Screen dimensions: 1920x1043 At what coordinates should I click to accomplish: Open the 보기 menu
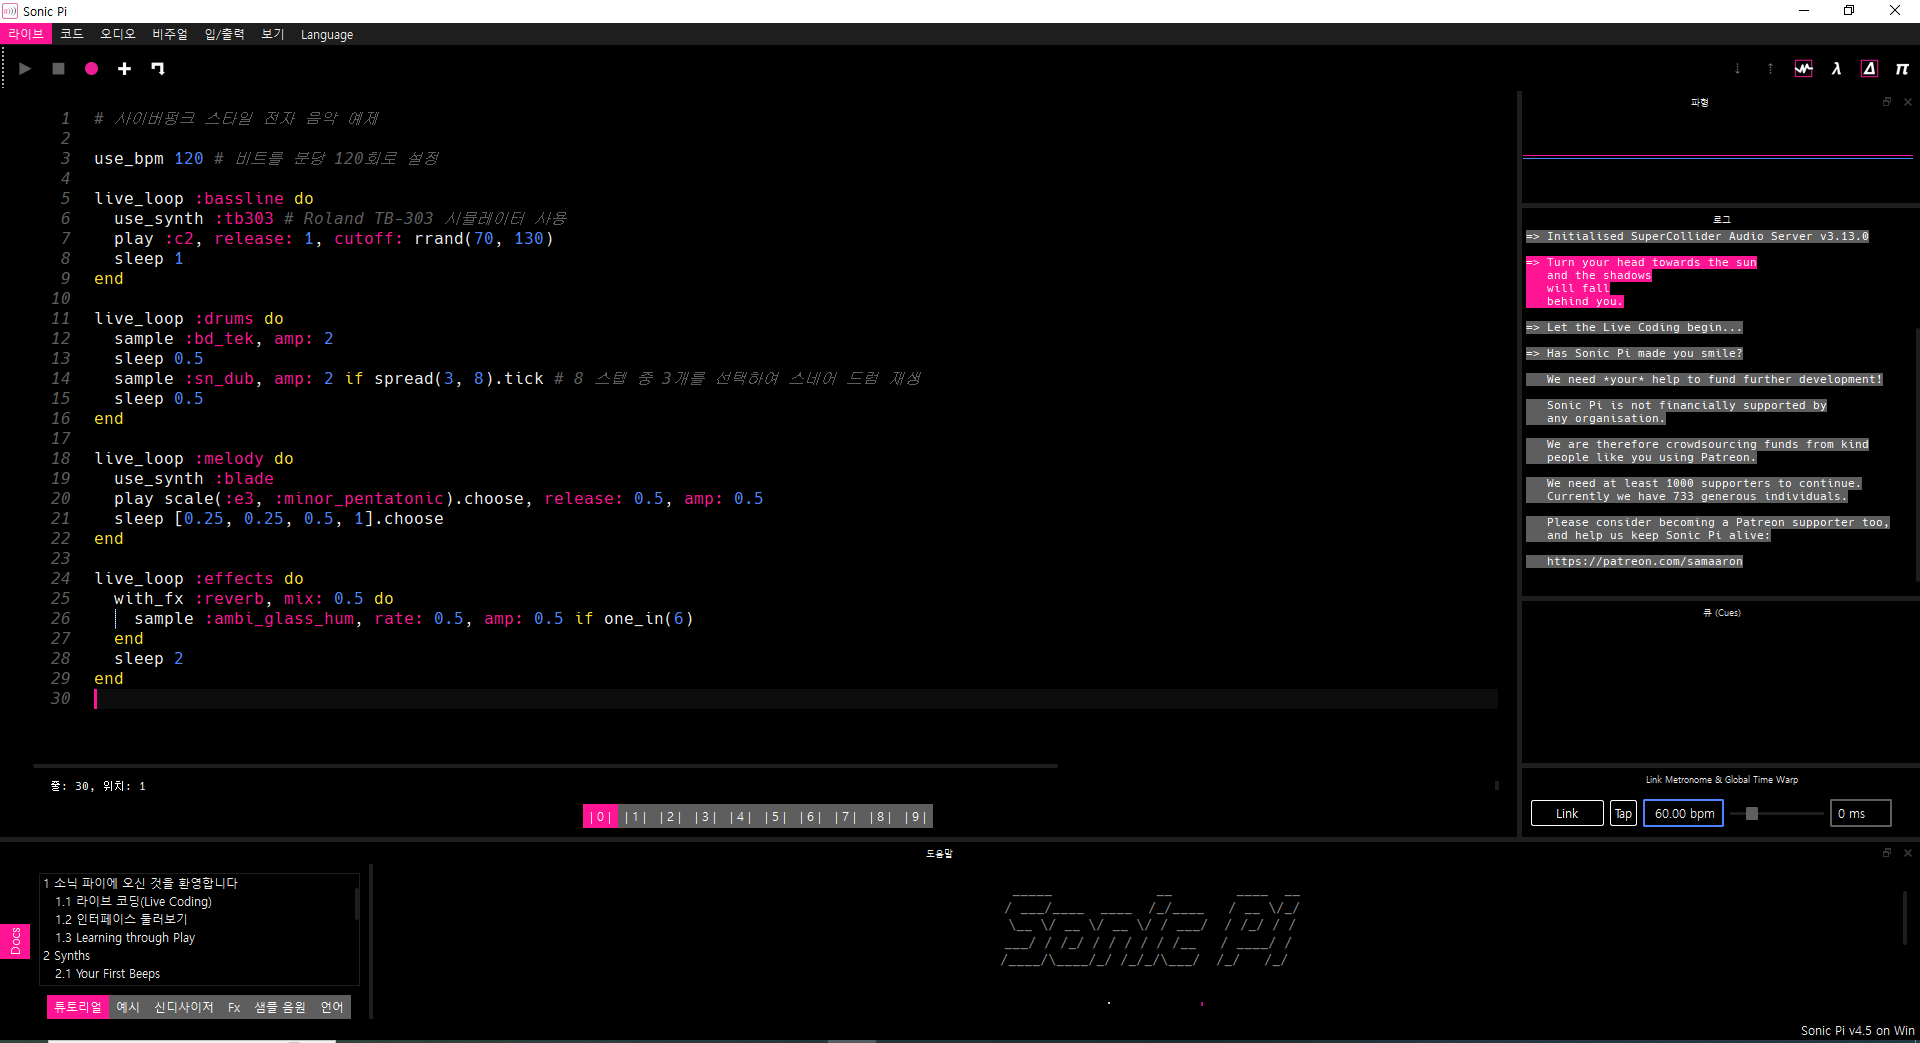(x=273, y=34)
